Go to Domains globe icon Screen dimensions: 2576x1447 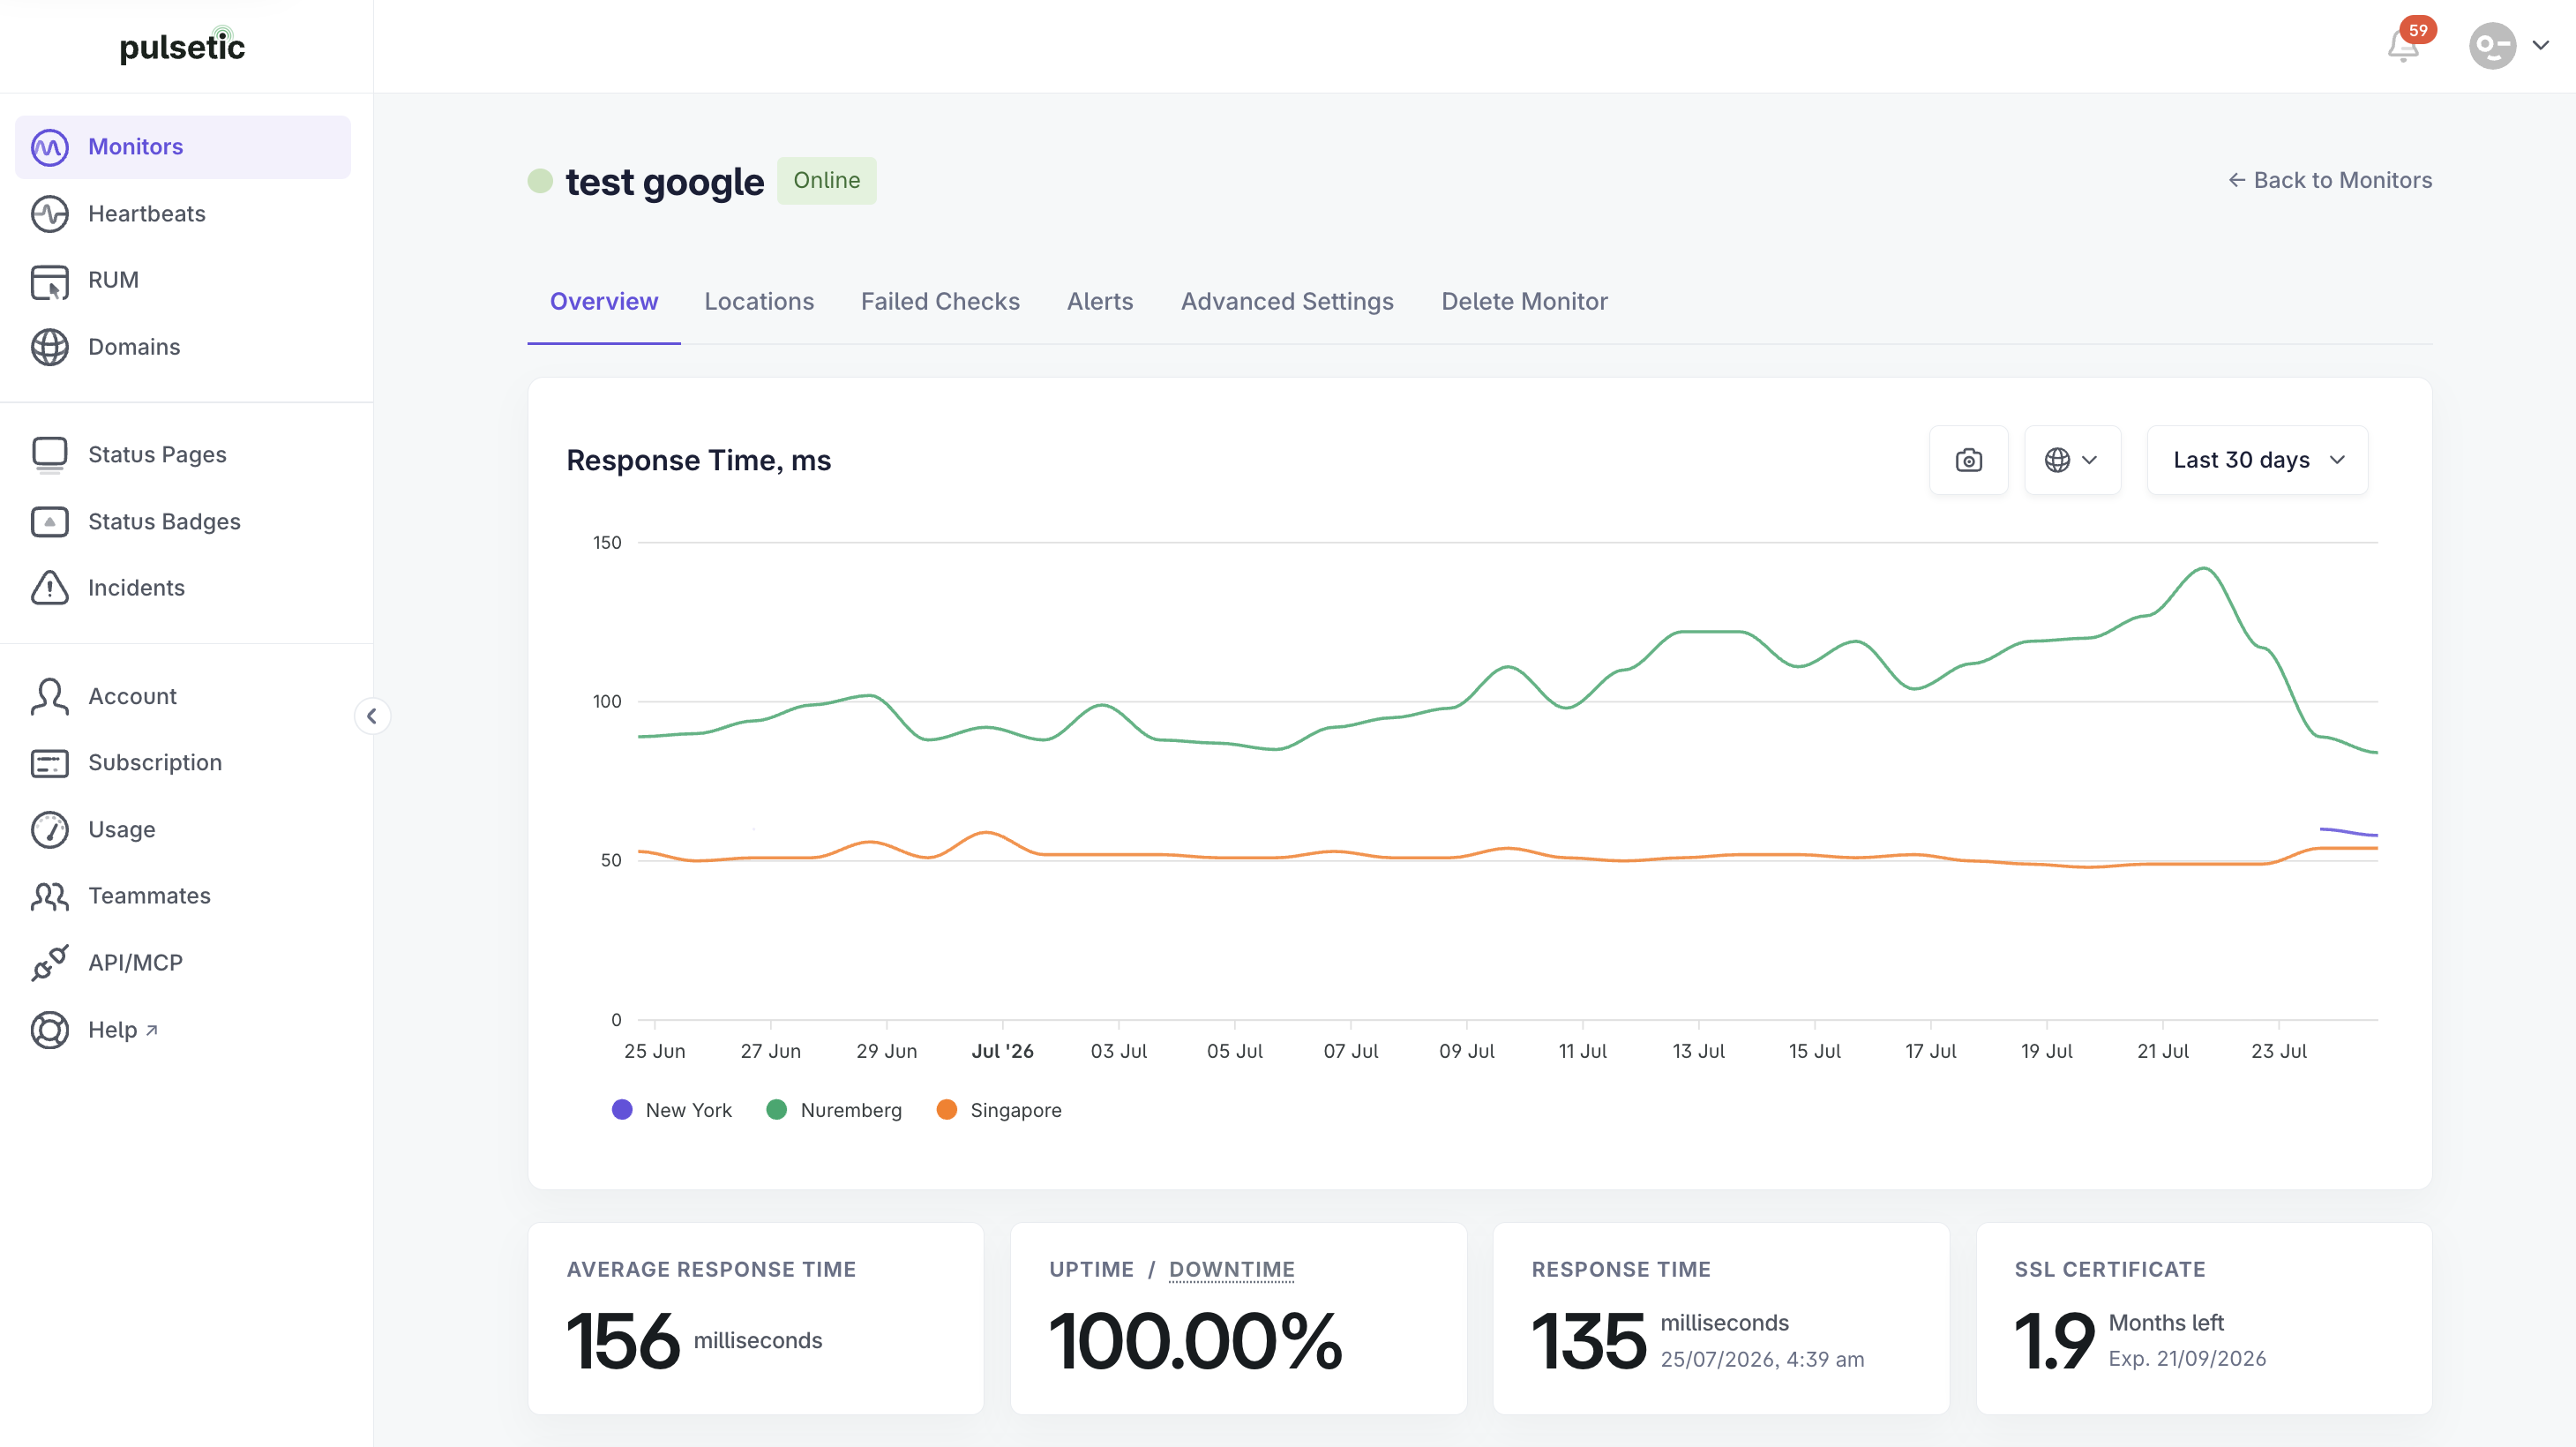pyautogui.click(x=50, y=347)
